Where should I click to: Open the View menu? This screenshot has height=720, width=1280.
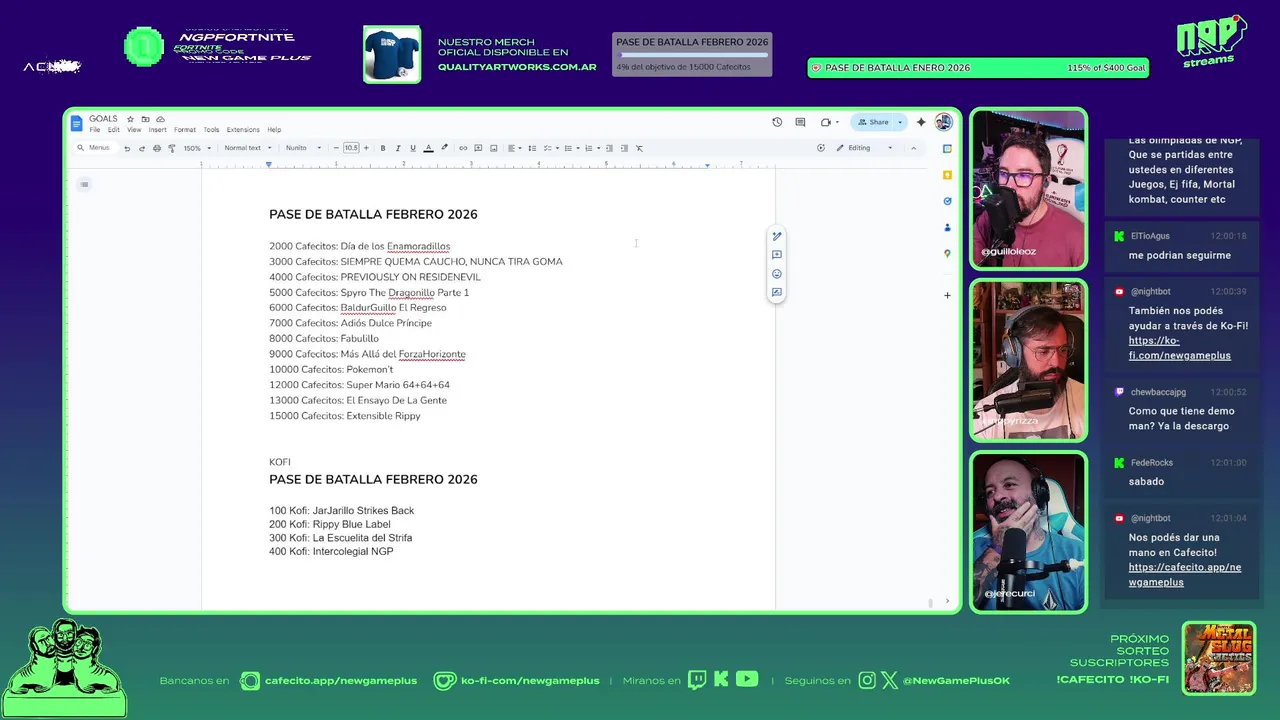(x=134, y=130)
